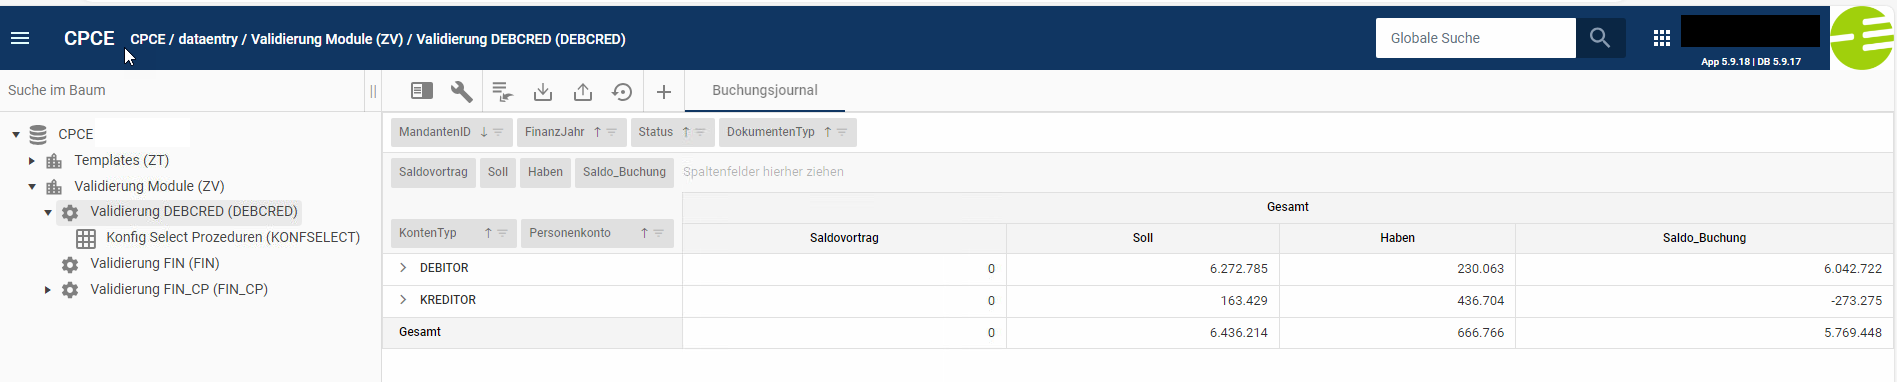
Task: Click the upload icon in toolbar
Action: (x=583, y=92)
